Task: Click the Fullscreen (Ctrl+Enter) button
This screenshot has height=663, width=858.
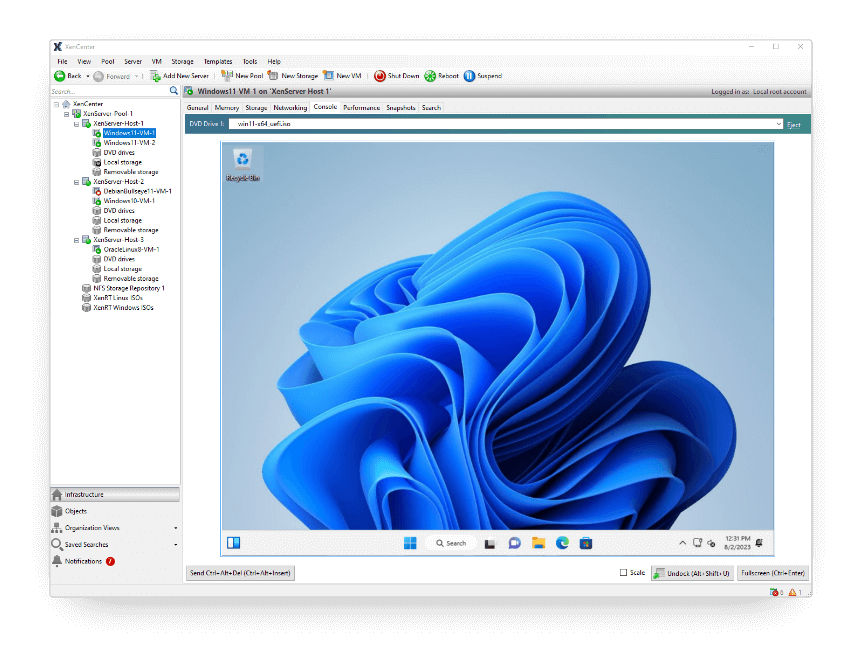Action: coord(773,573)
